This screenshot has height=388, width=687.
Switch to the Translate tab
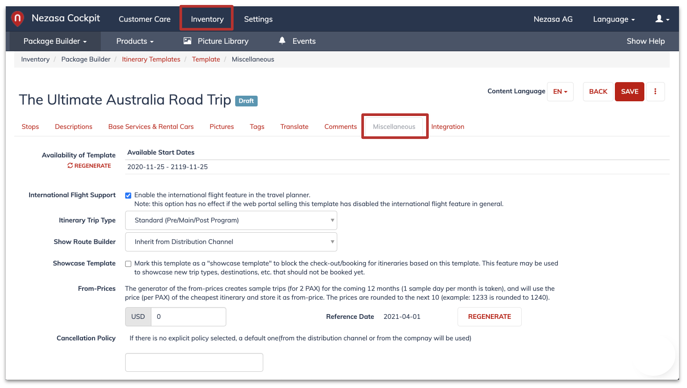294,127
